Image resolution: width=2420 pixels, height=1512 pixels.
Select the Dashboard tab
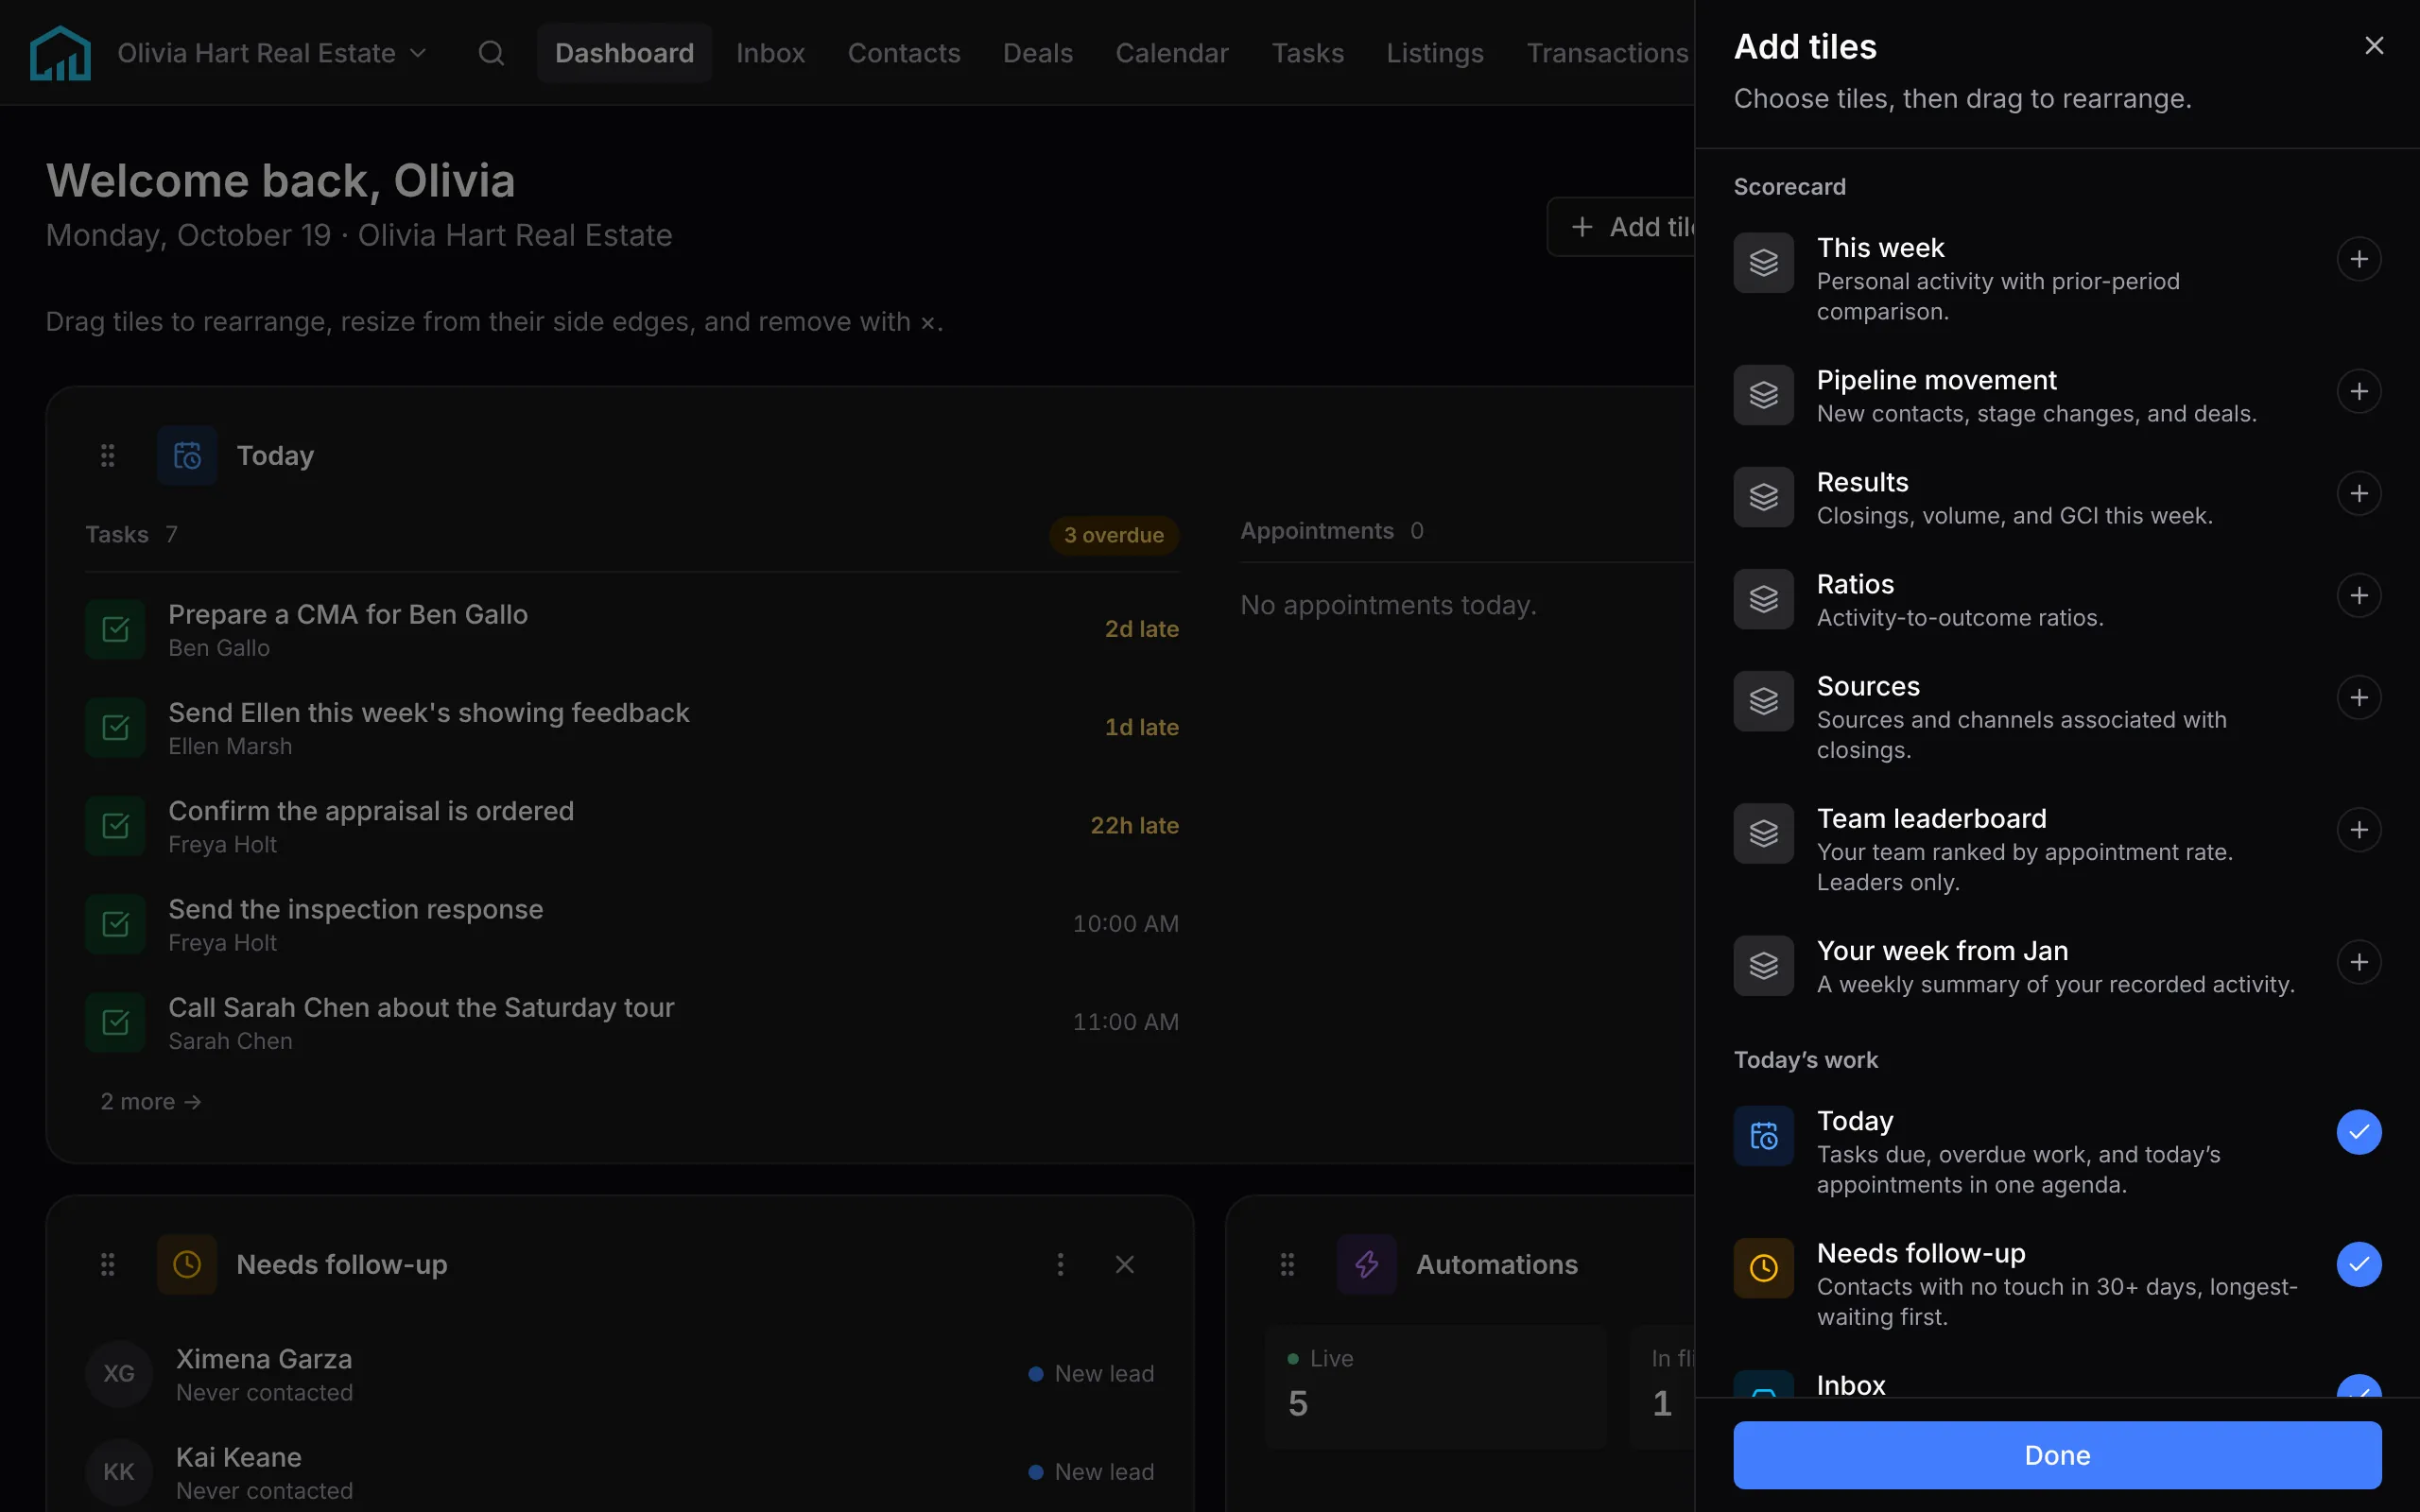(x=624, y=52)
